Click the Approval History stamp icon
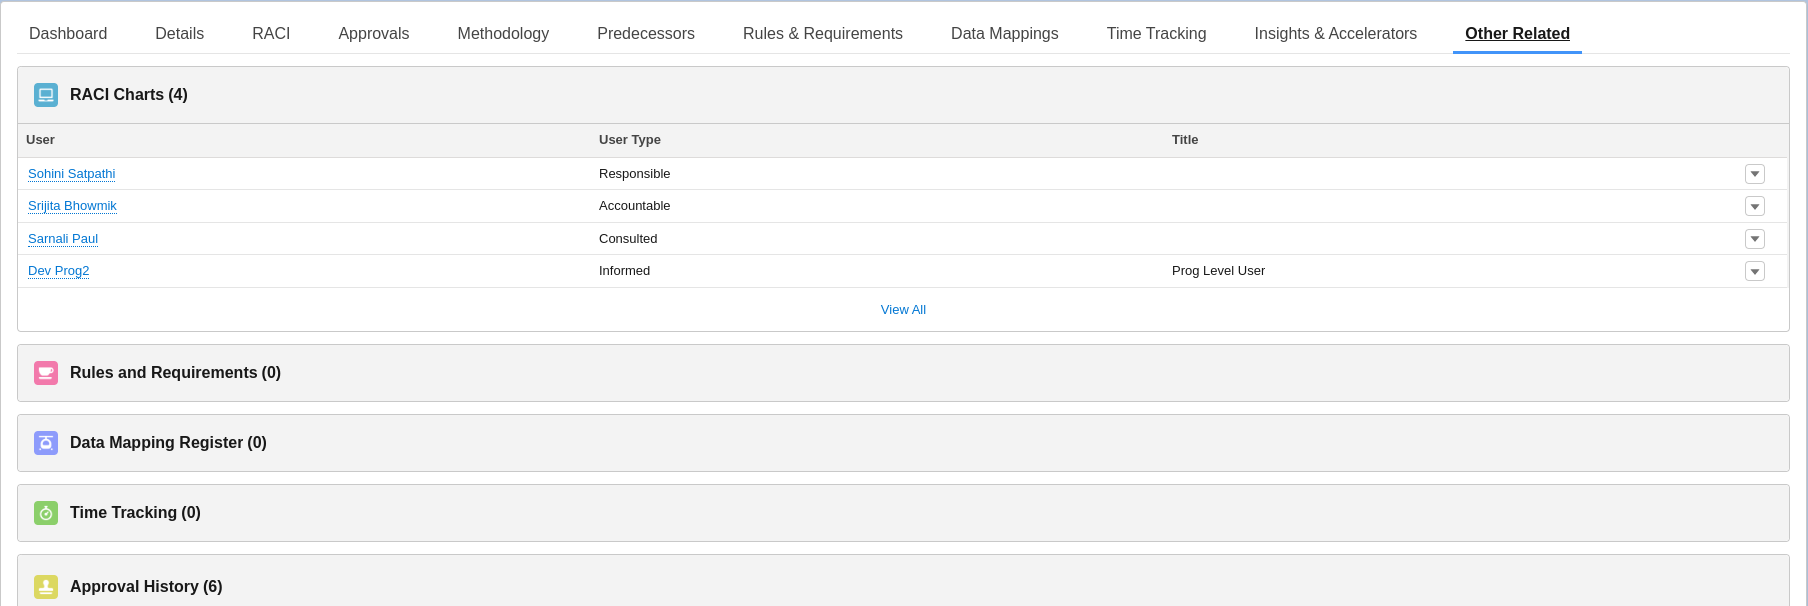Screen dimensions: 1808x606 coord(46,587)
